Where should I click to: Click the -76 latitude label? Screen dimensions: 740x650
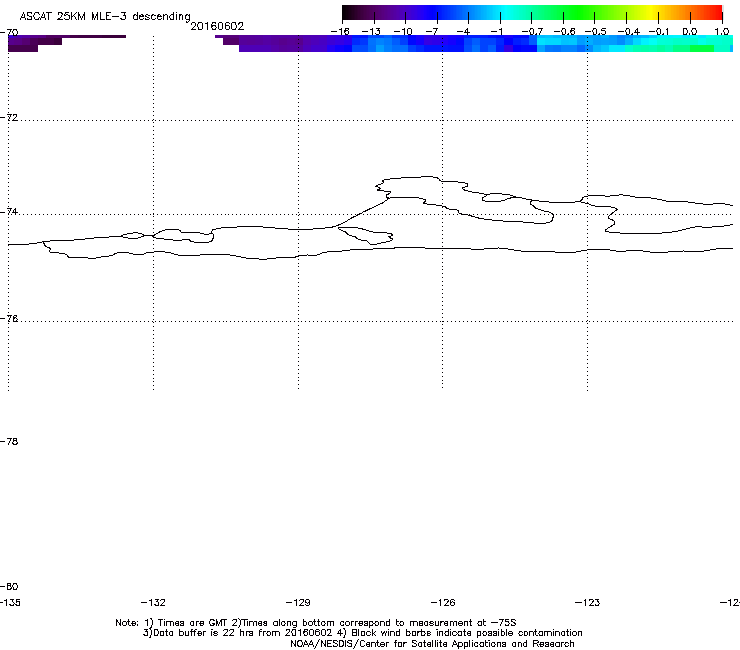click(x=9, y=319)
